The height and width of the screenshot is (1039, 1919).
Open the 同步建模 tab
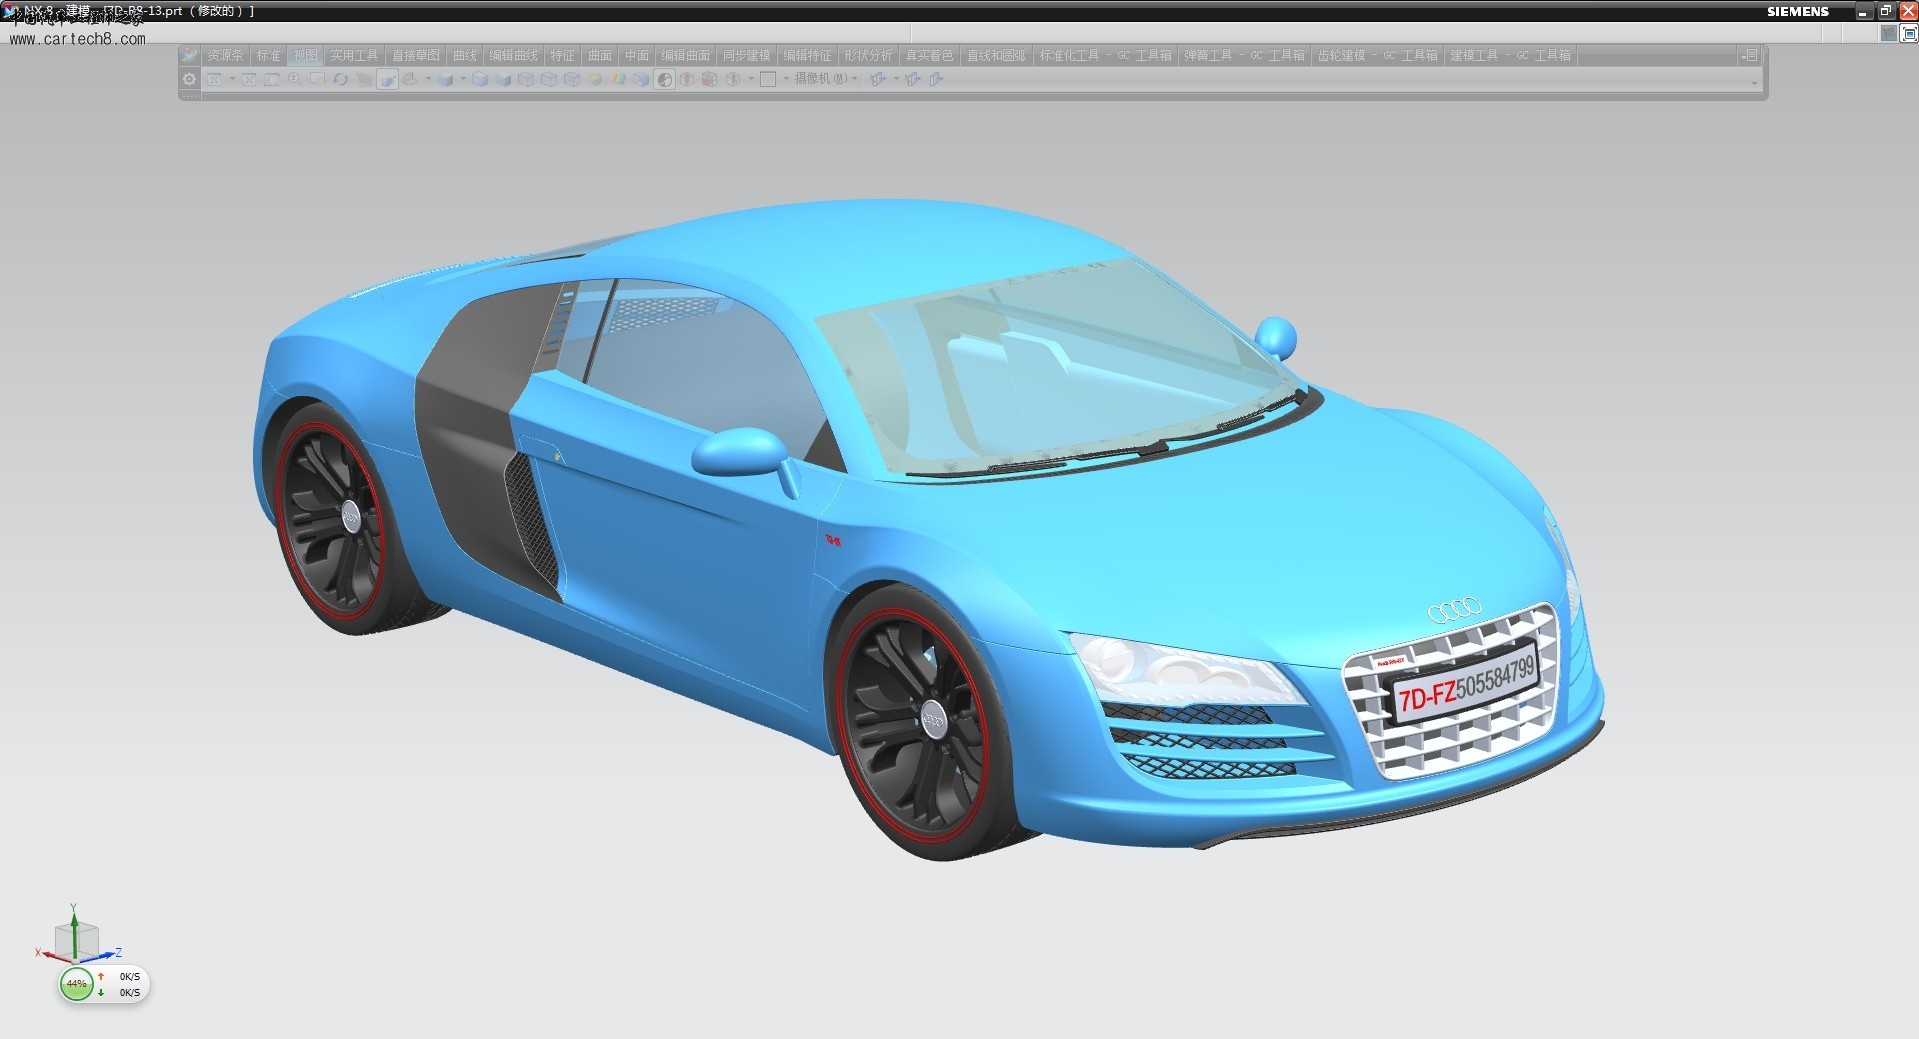pos(746,55)
